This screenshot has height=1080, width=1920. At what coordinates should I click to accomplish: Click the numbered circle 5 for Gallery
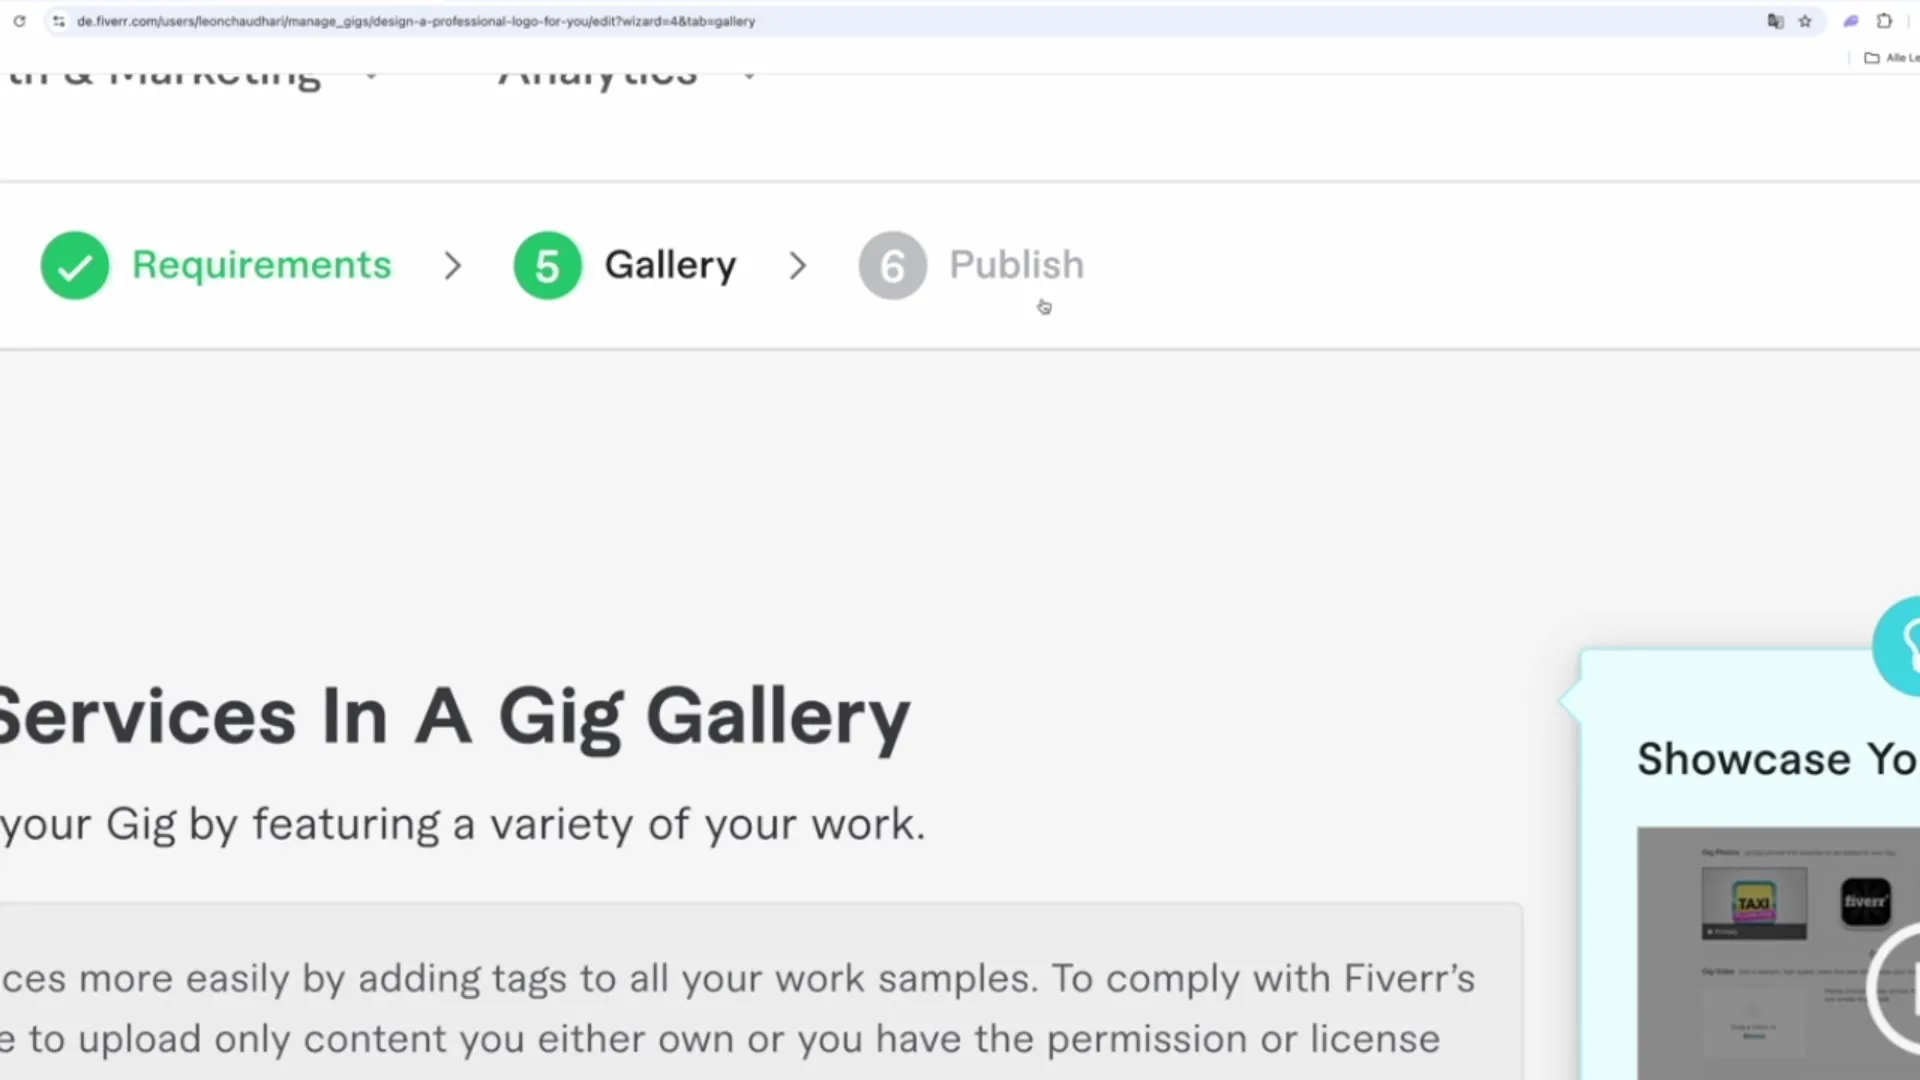coord(546,265)
